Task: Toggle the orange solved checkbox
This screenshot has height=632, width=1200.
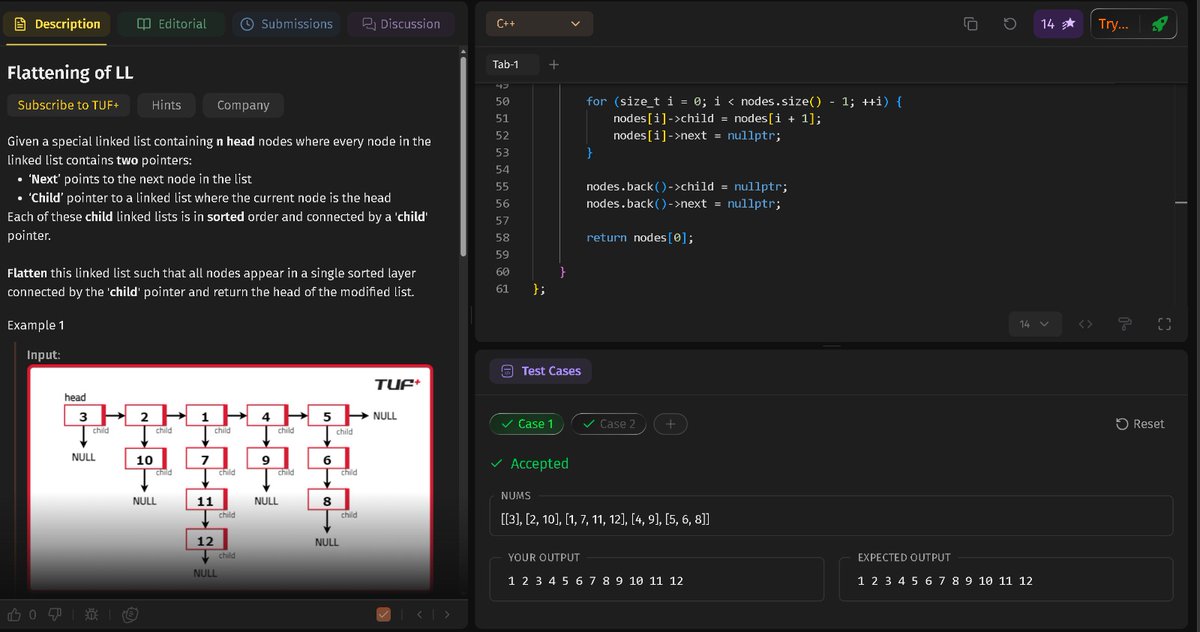Action: coord(383,614)
